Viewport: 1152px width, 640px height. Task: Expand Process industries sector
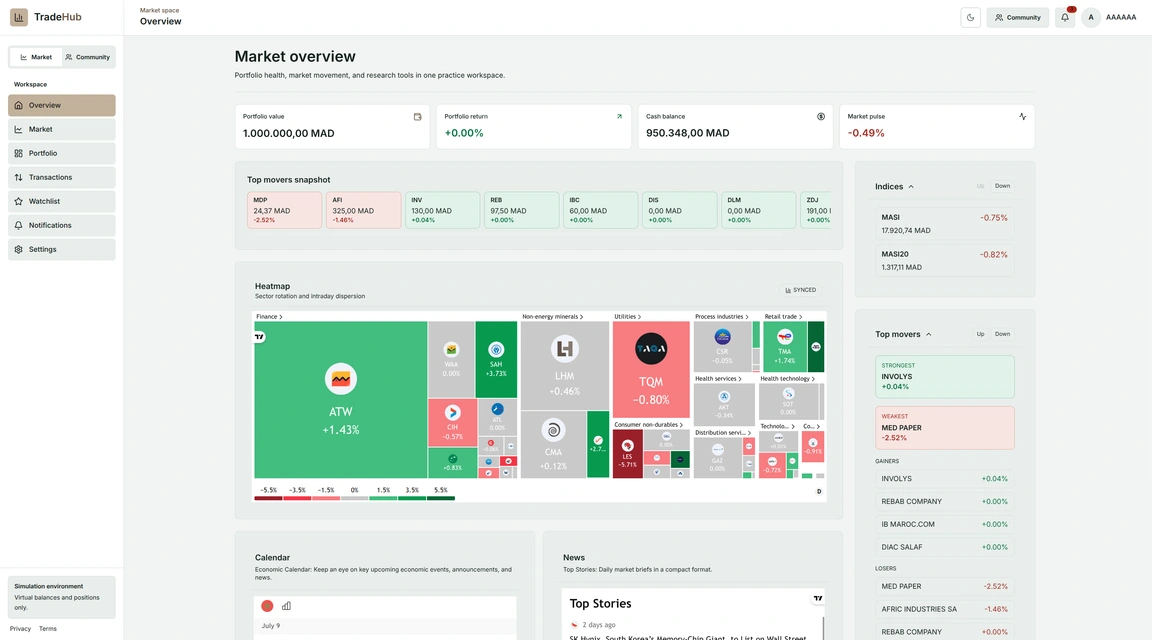721,317
